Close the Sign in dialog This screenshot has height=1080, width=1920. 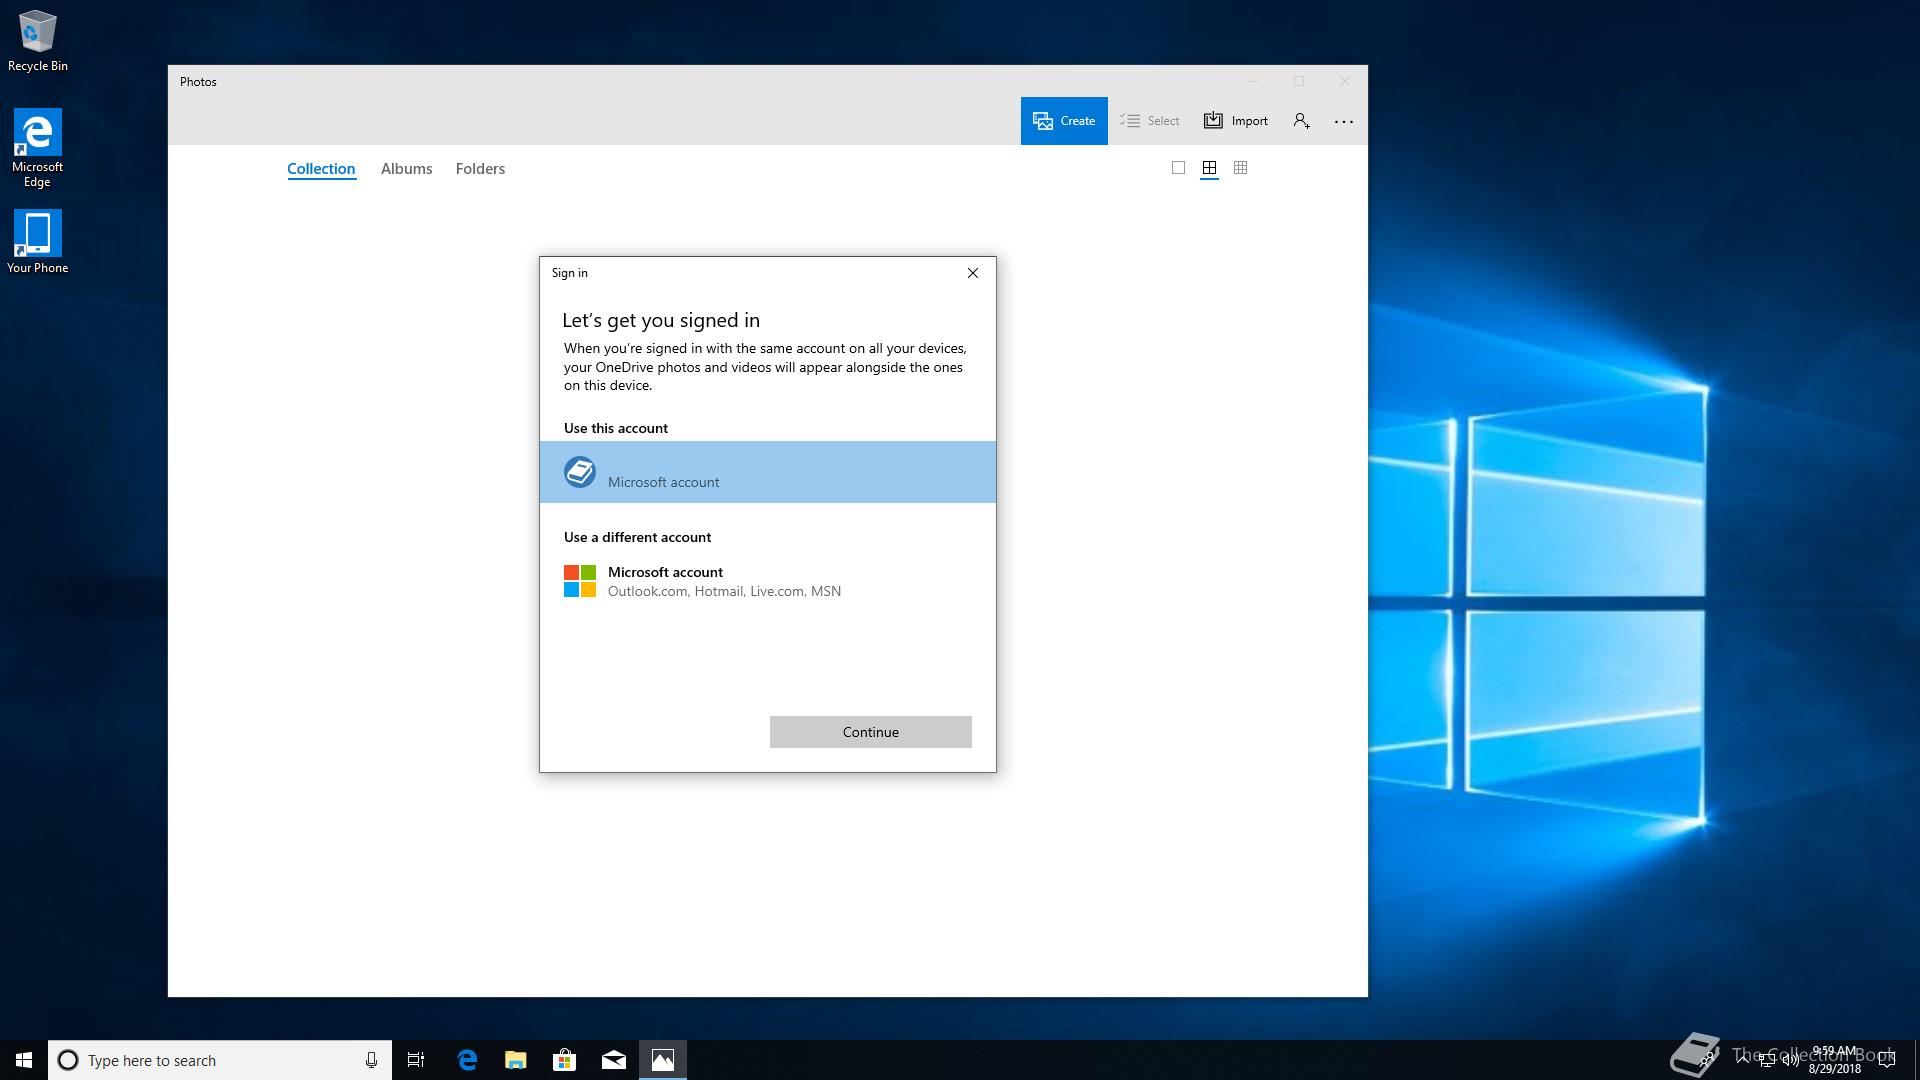[972, 273]
